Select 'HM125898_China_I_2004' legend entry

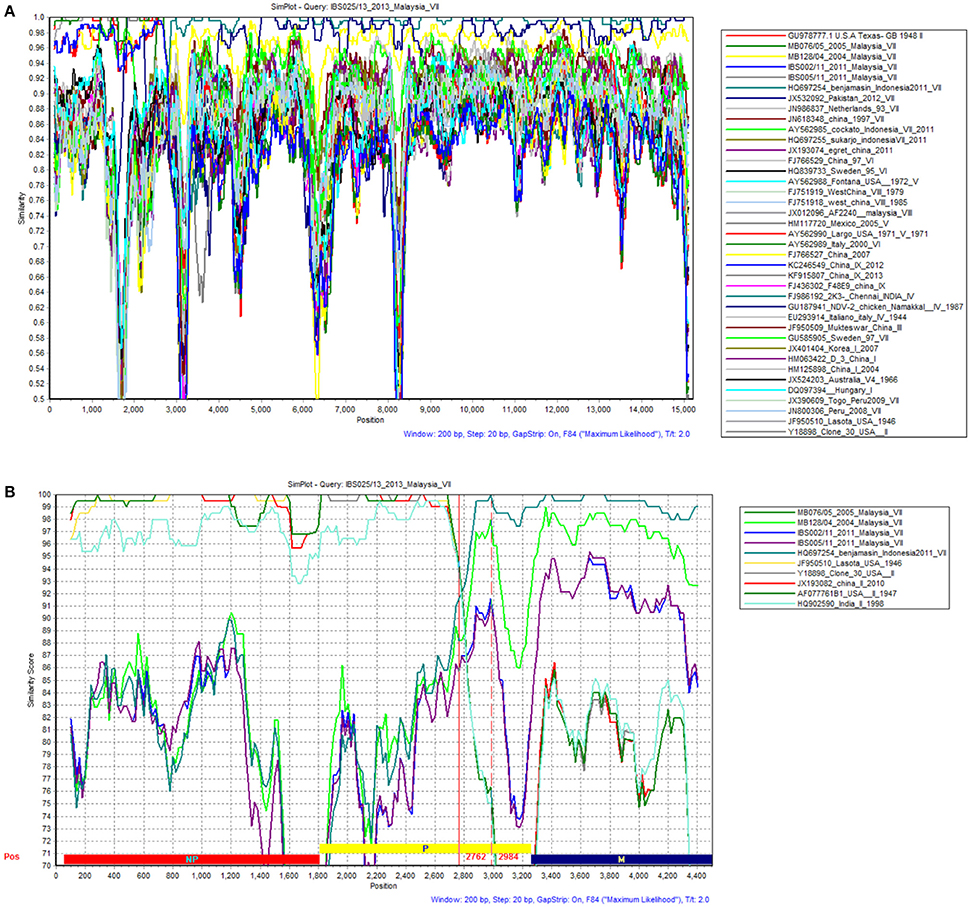click(833, 370)
